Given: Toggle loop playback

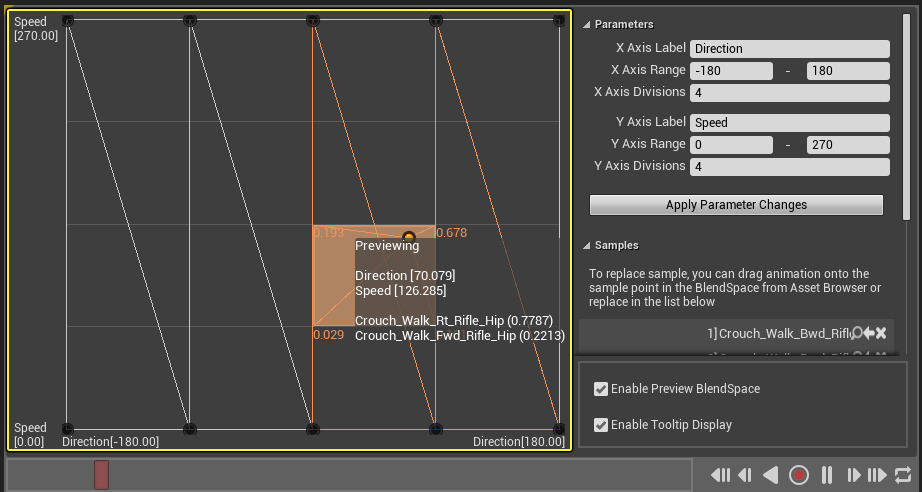Looking at the screenshot, I should [903, 475].
